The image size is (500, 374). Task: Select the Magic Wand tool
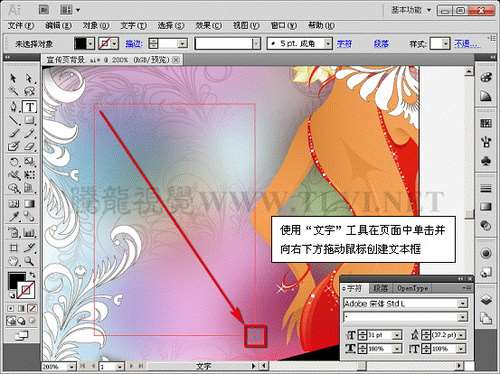13,91
